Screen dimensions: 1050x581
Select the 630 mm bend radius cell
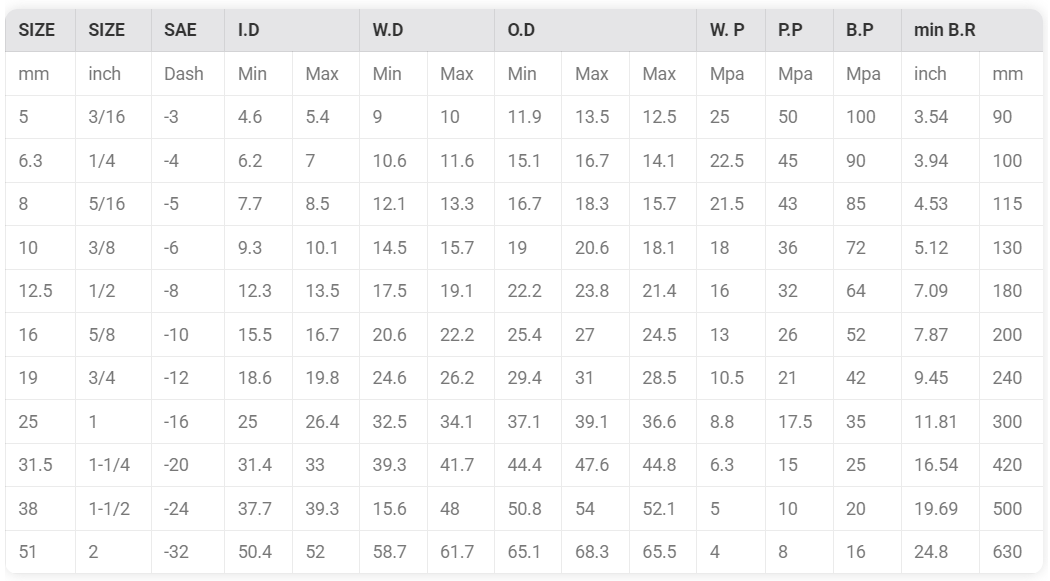pyautogui.click(x=1010, y=552)
